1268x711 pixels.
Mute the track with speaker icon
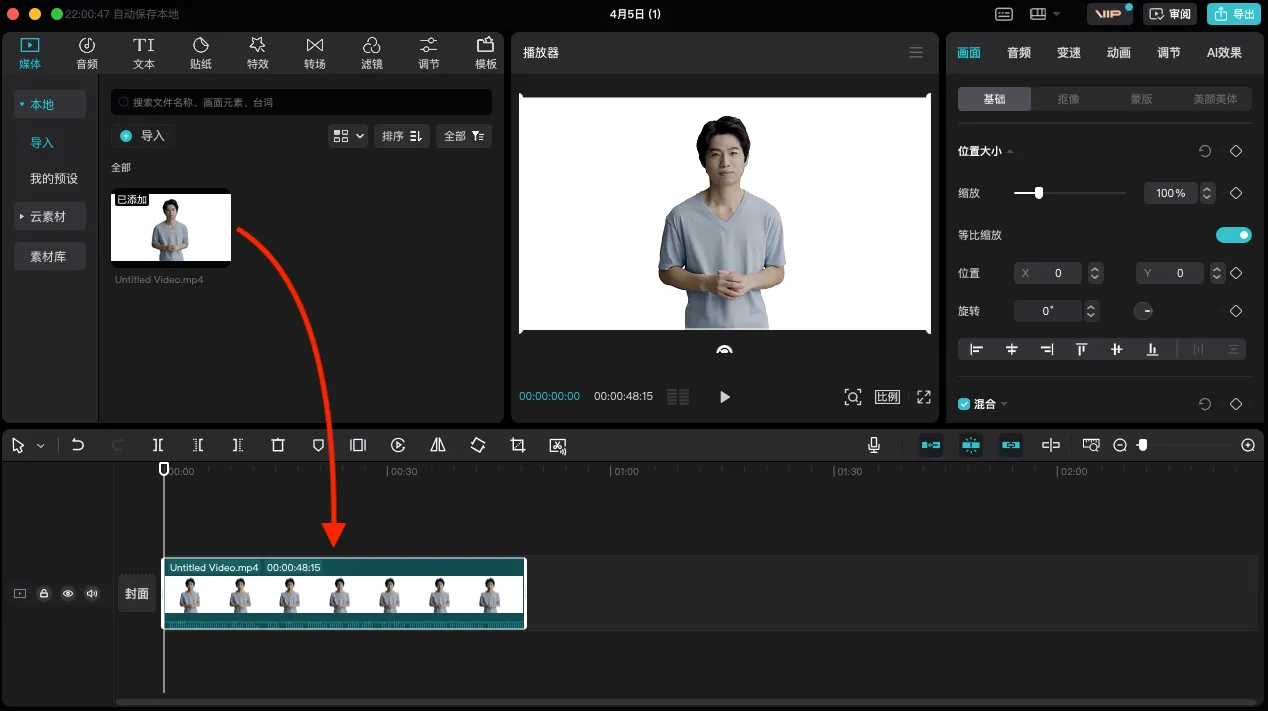click(92, 593)
